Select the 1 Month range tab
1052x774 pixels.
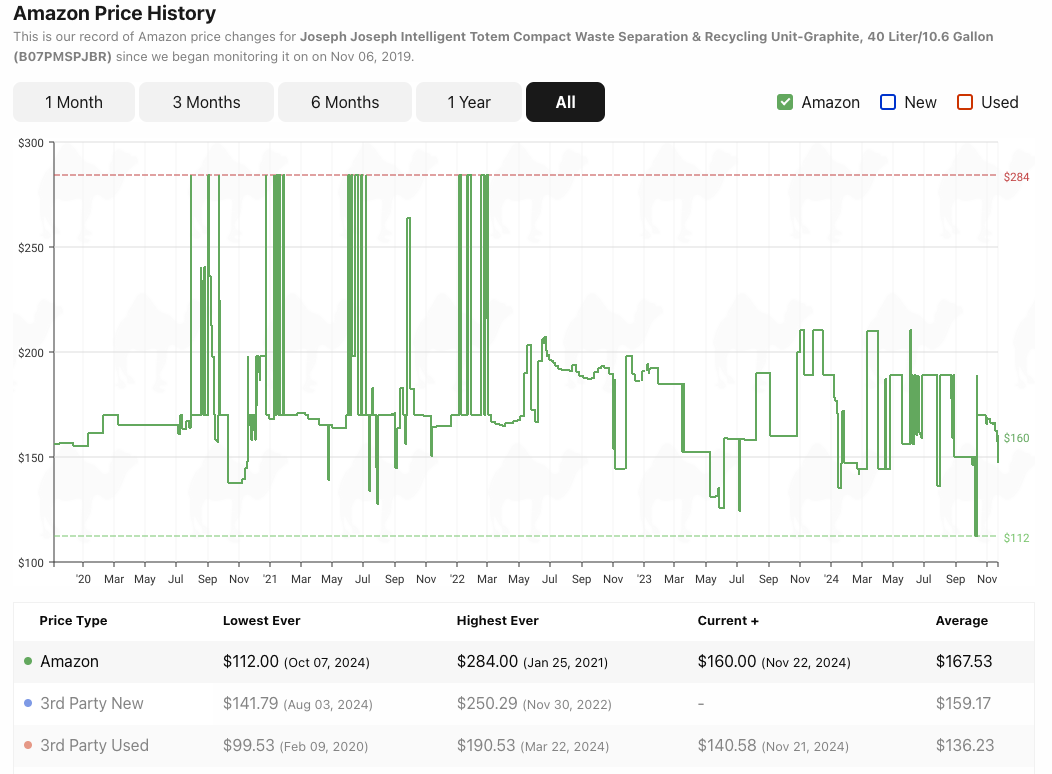(x=74, y=102)
